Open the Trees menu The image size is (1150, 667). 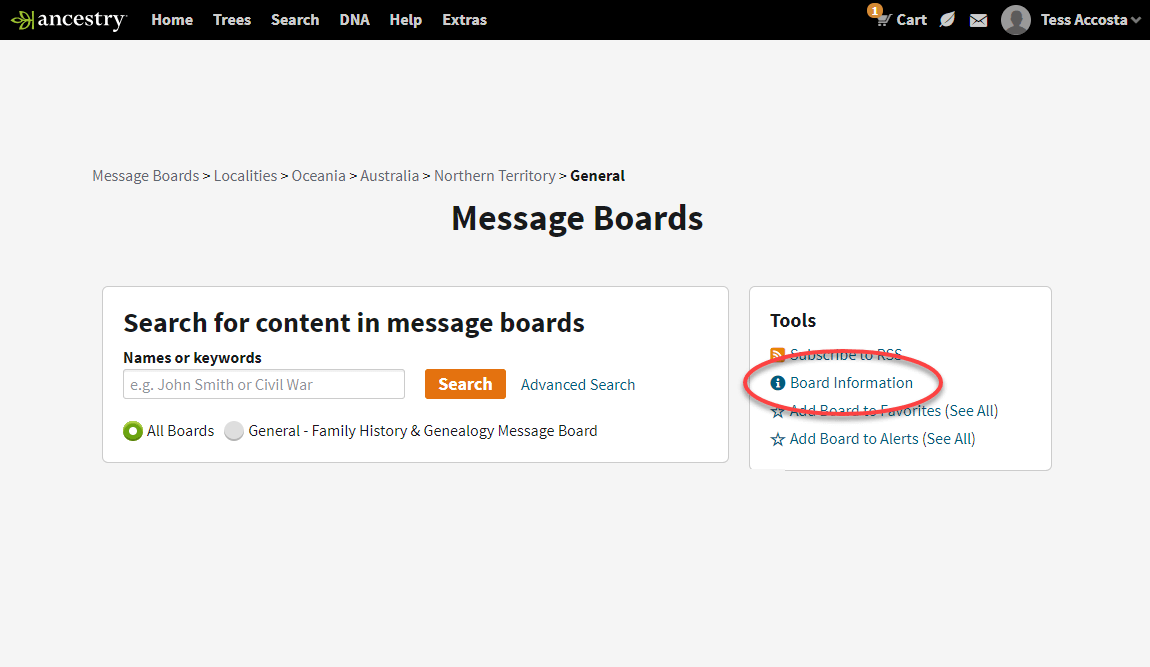[x=232, y=20]
